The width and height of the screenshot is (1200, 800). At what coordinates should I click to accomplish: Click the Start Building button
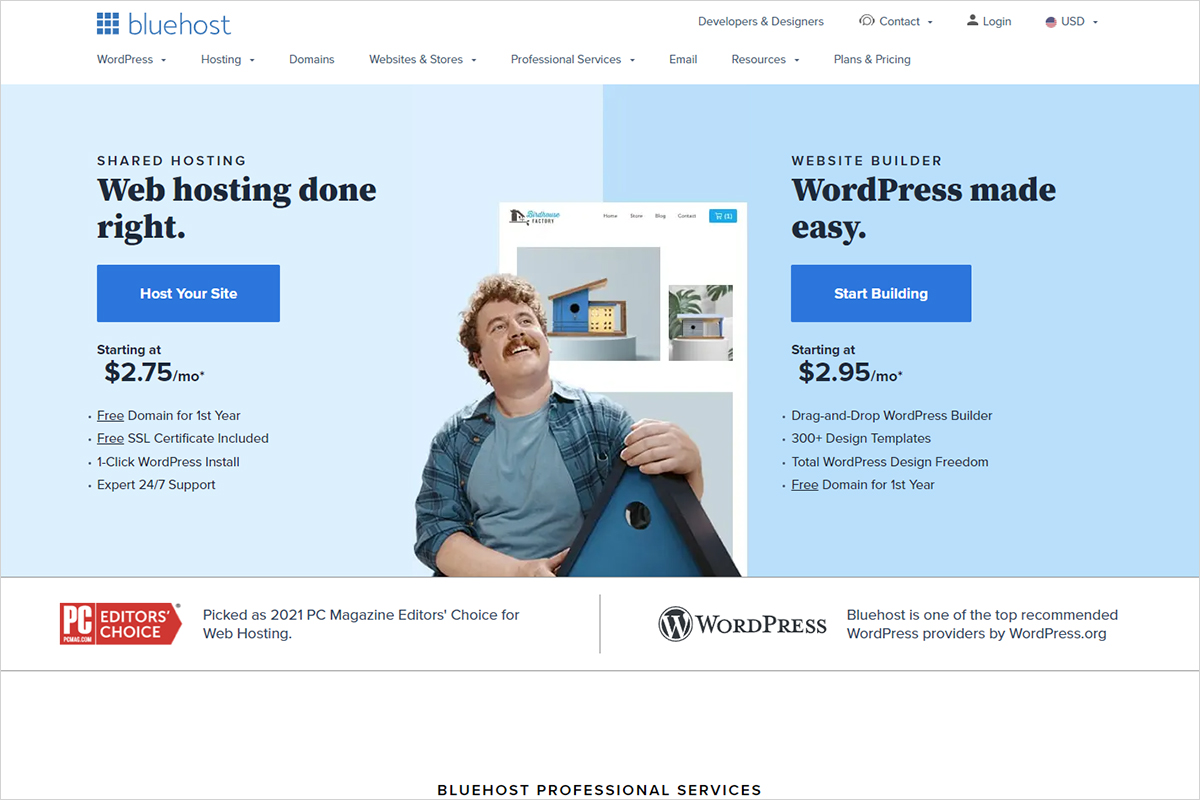pyautogui.click(x=881, y=293)
